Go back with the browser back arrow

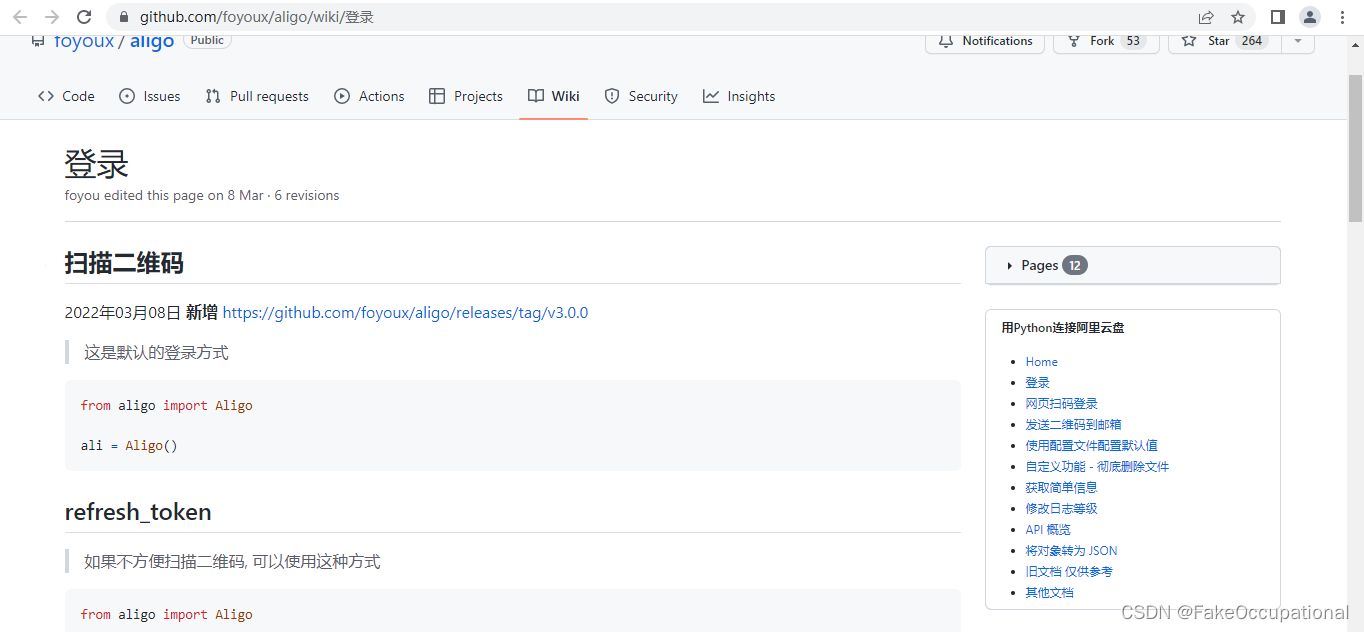pos(20,17)
